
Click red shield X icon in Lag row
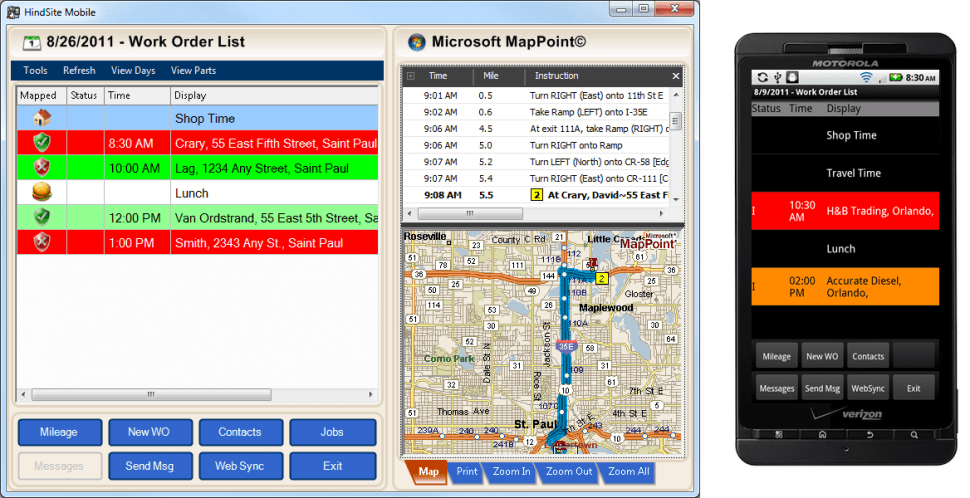click(x=41, y=168)
